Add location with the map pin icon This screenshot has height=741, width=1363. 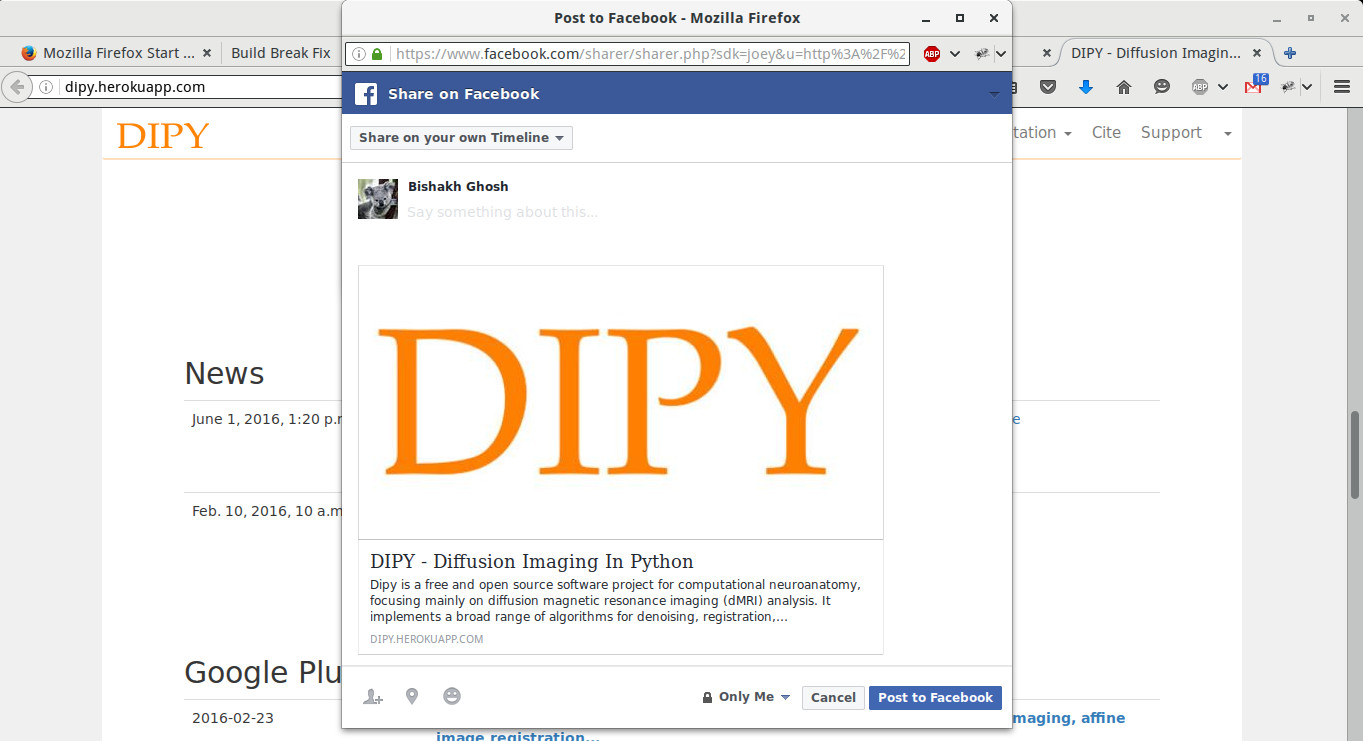[x=412, y=697]
